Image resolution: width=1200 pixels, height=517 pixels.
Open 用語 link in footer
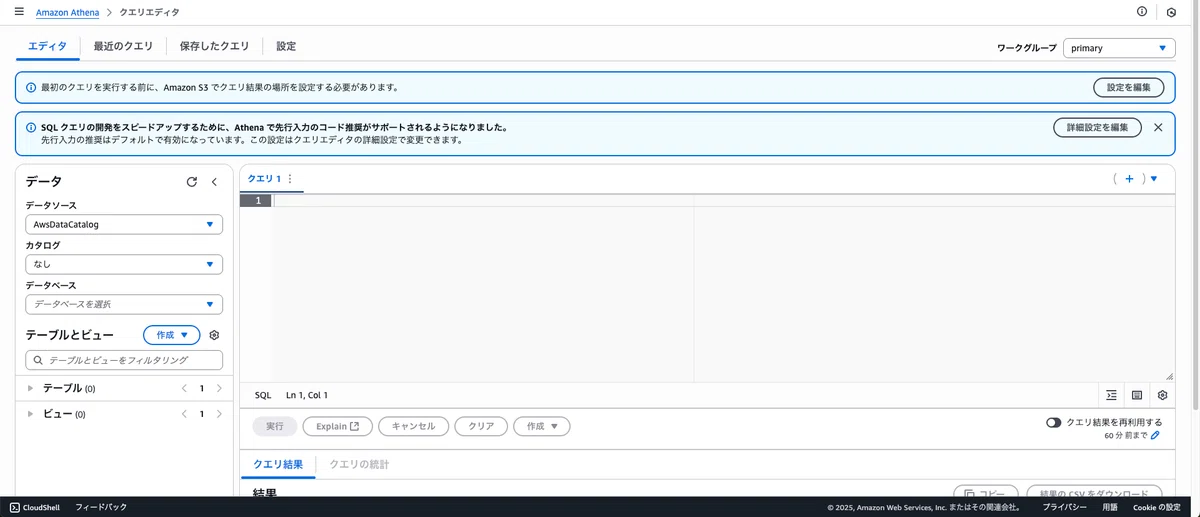[x=1110, y=507]
